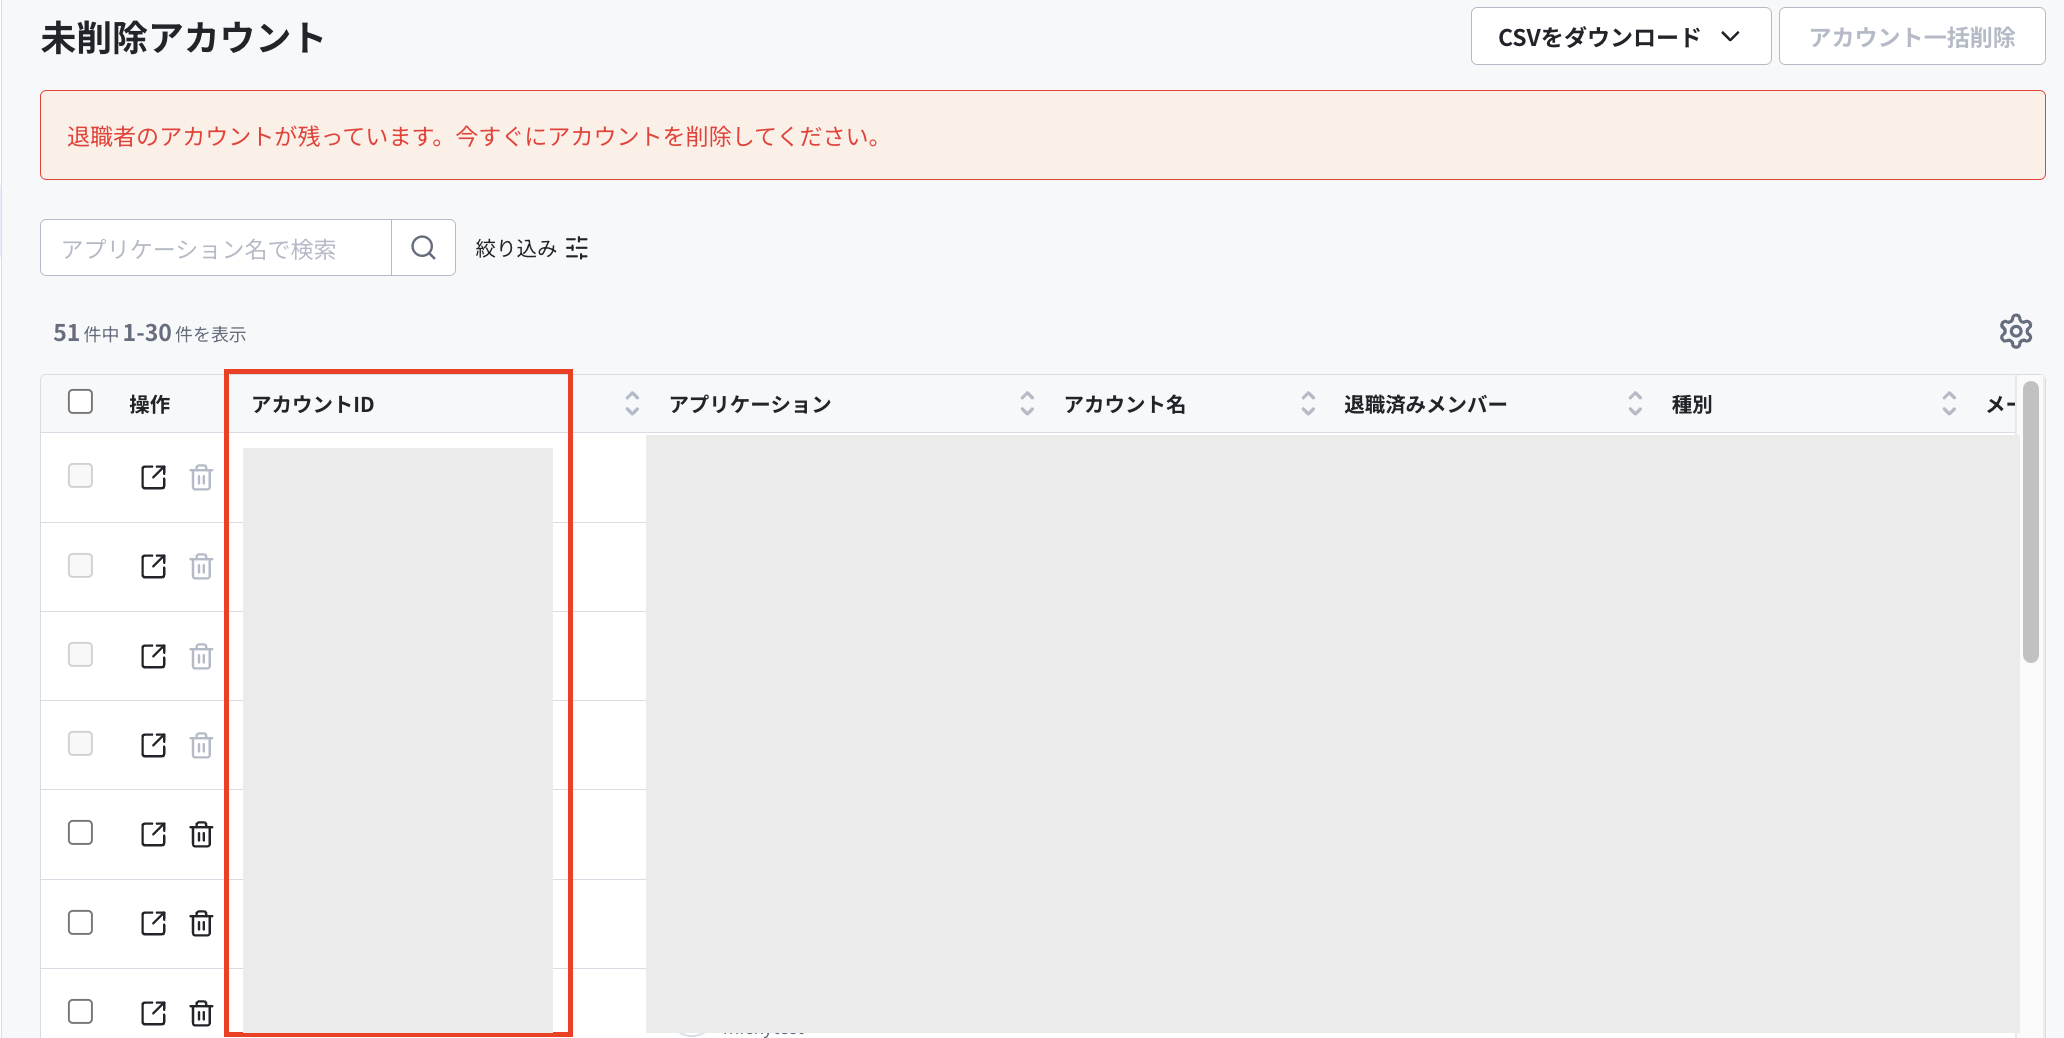Viewport: 2064px width, 1038px height.
Task: Click the アカウント名 column header label
Action: pos(1125,404)
